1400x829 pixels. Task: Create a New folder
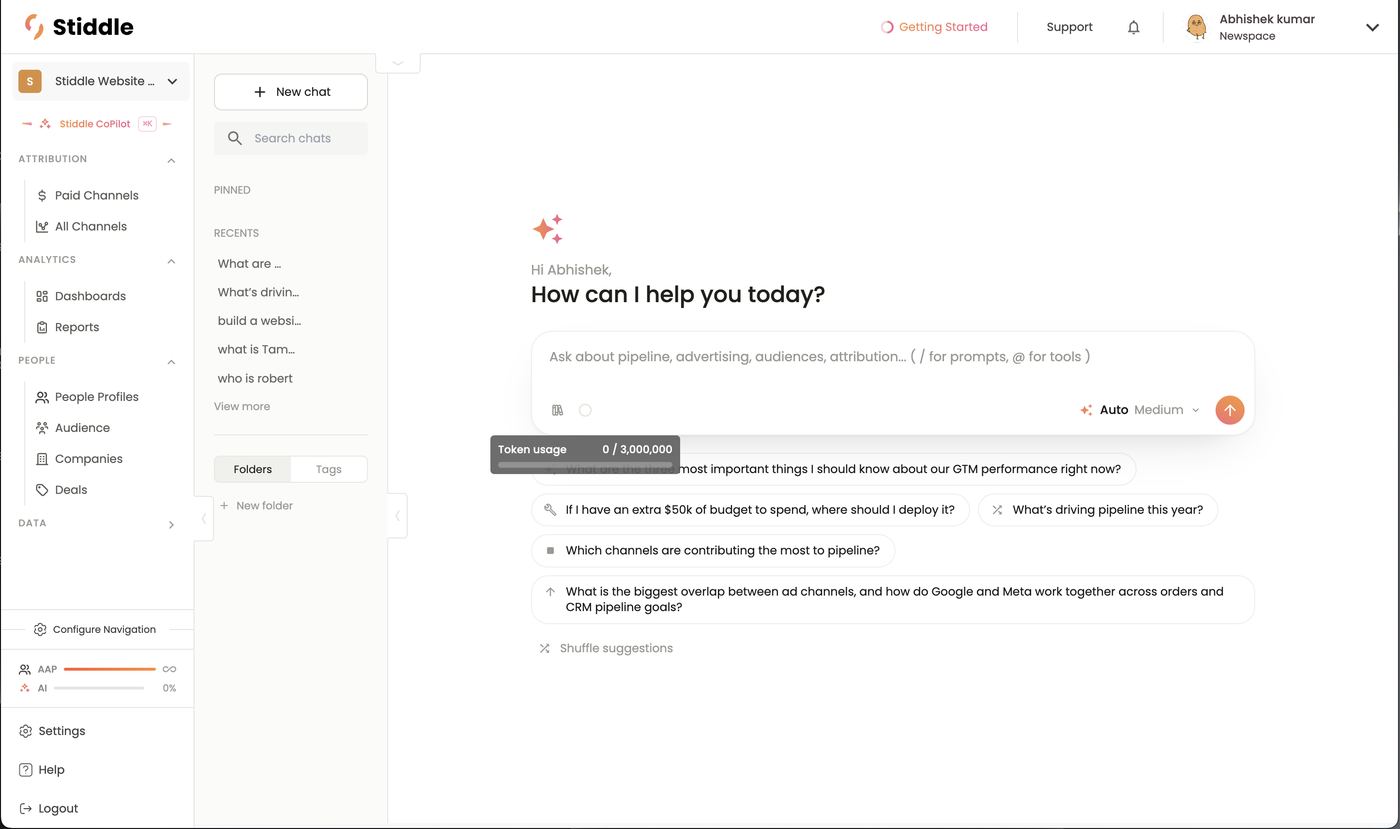tap(256, 506)
